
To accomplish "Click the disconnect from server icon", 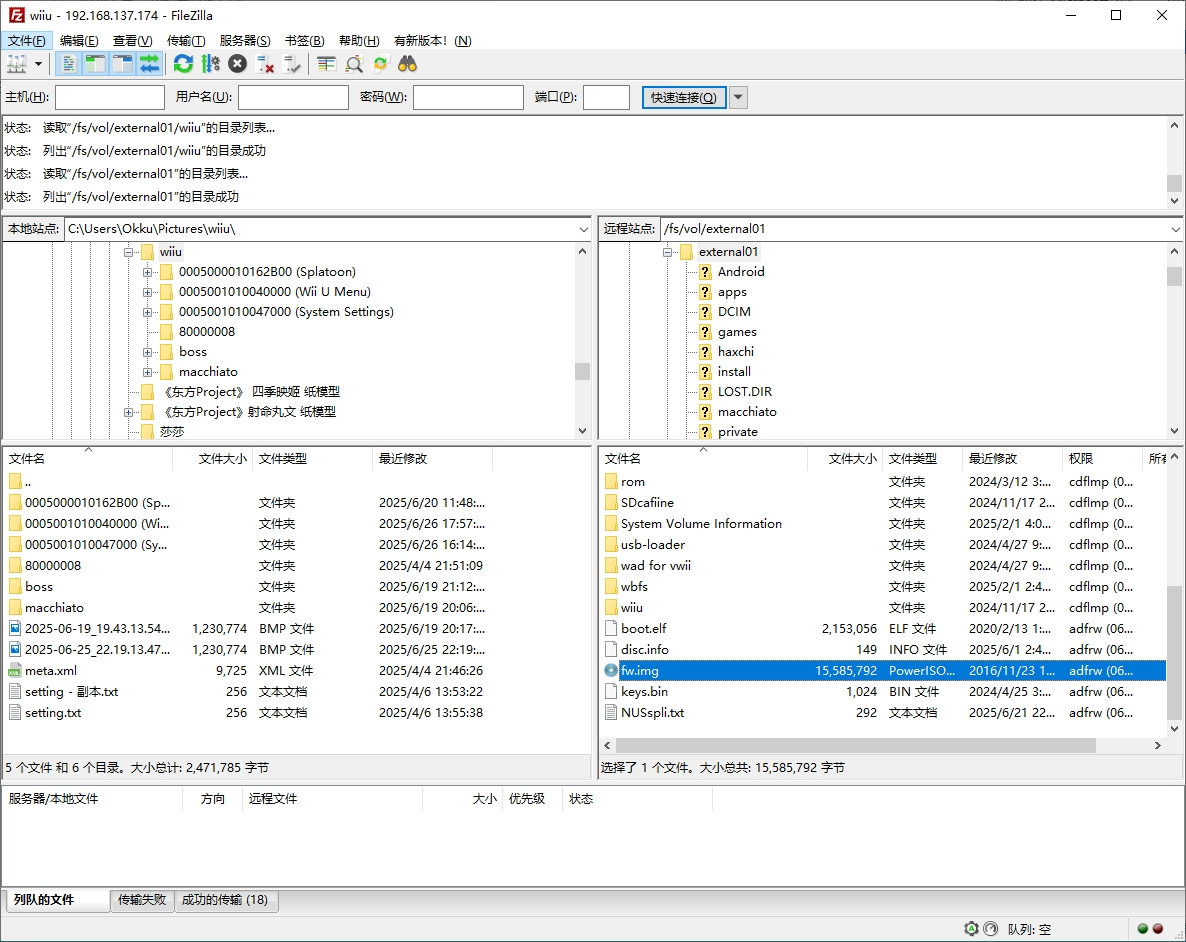I will pos(265,64).
